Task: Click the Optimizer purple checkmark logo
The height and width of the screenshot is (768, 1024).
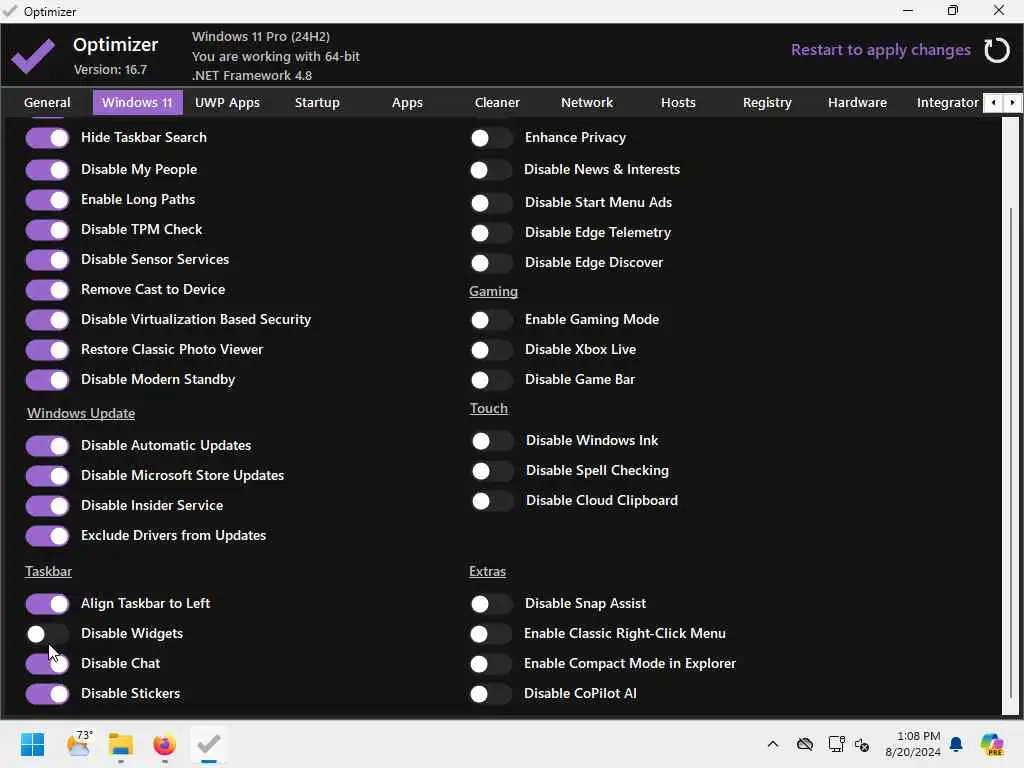Action: tap(33, 56)
